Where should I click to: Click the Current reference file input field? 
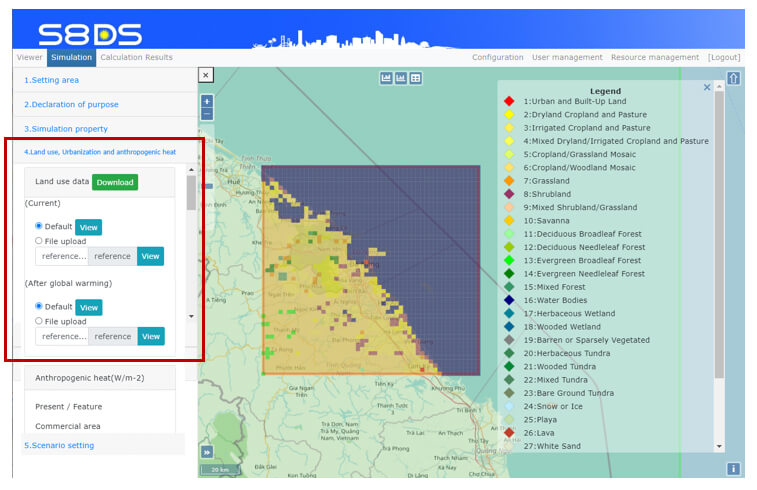(x=62, y=256)
